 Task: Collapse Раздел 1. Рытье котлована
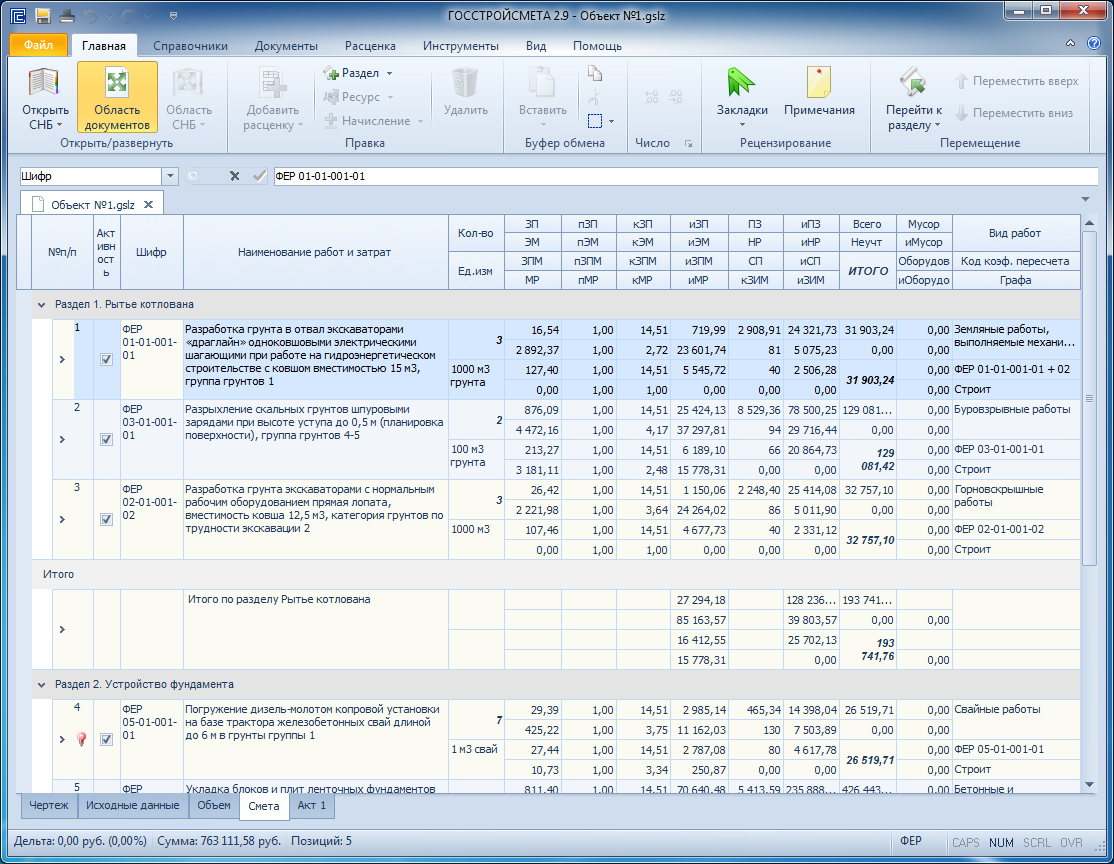[41, 305]
